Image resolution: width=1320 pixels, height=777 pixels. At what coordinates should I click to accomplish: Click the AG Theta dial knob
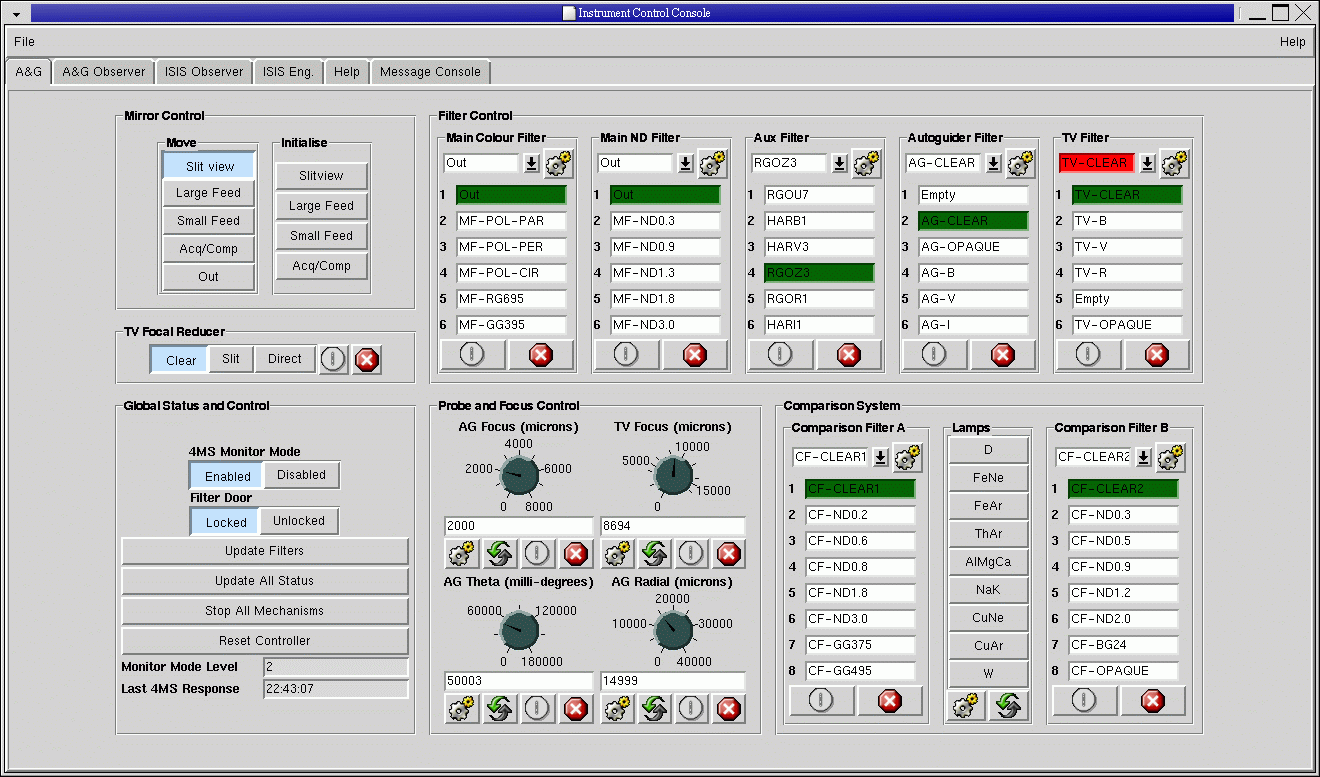[520, 630]
